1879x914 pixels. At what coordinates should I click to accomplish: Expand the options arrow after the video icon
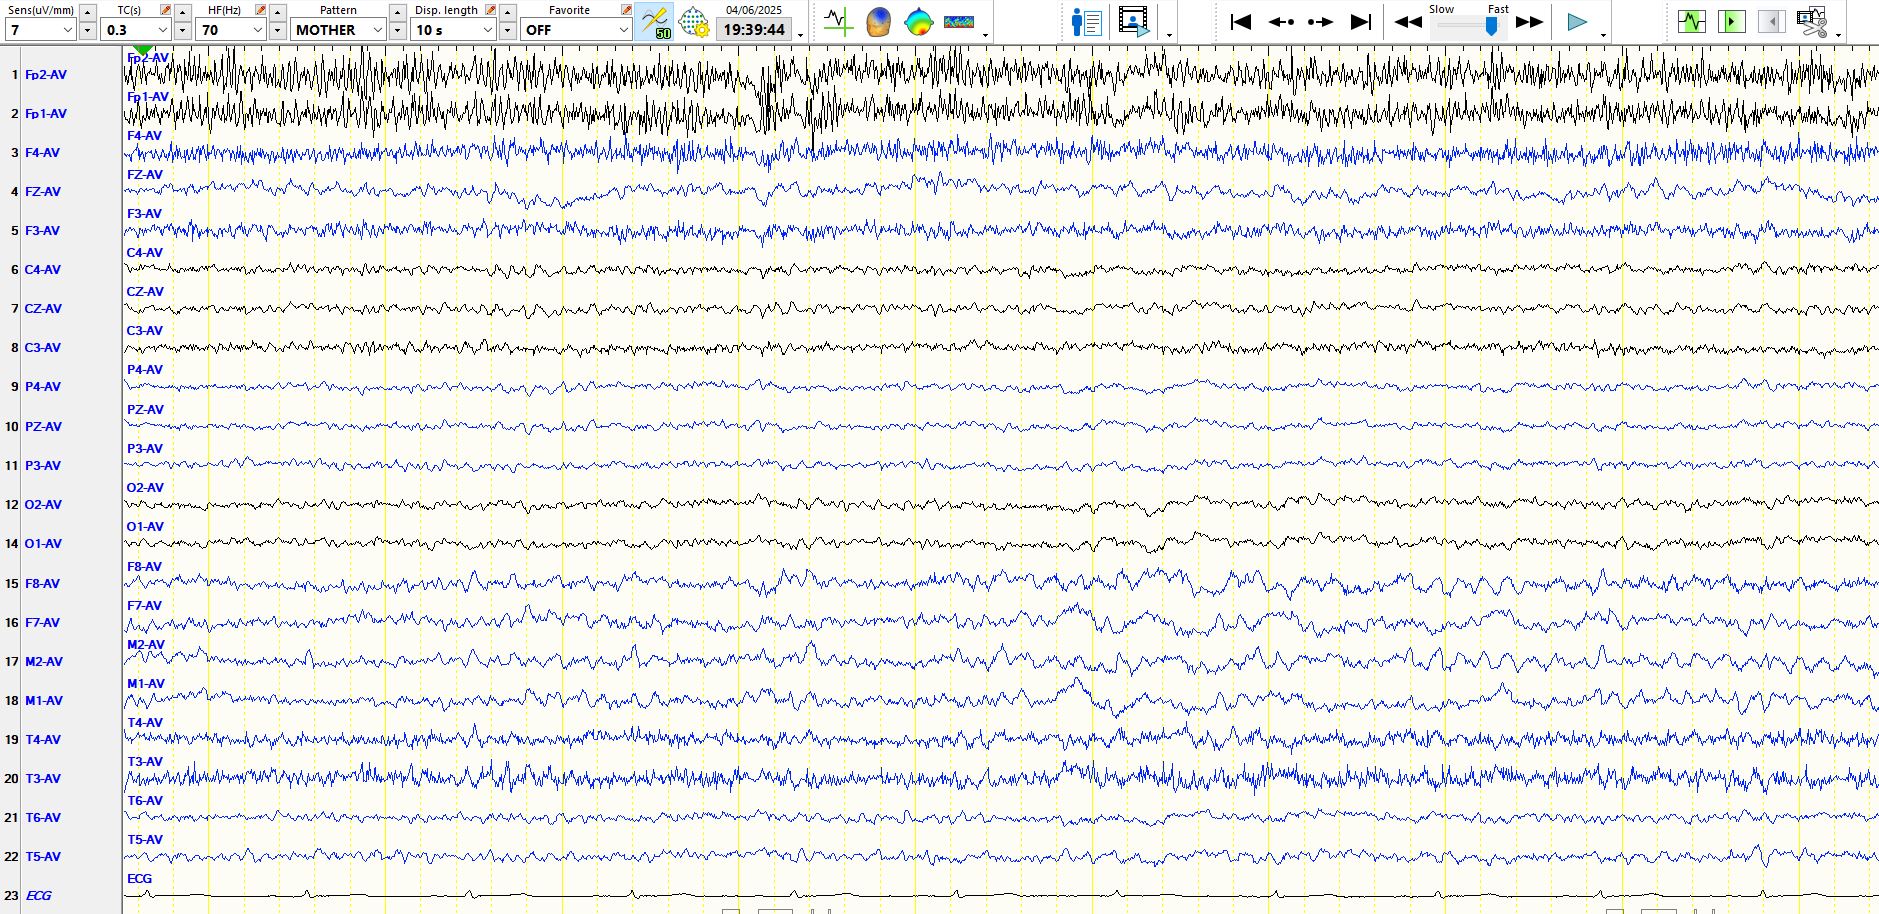pos(1169,35)
